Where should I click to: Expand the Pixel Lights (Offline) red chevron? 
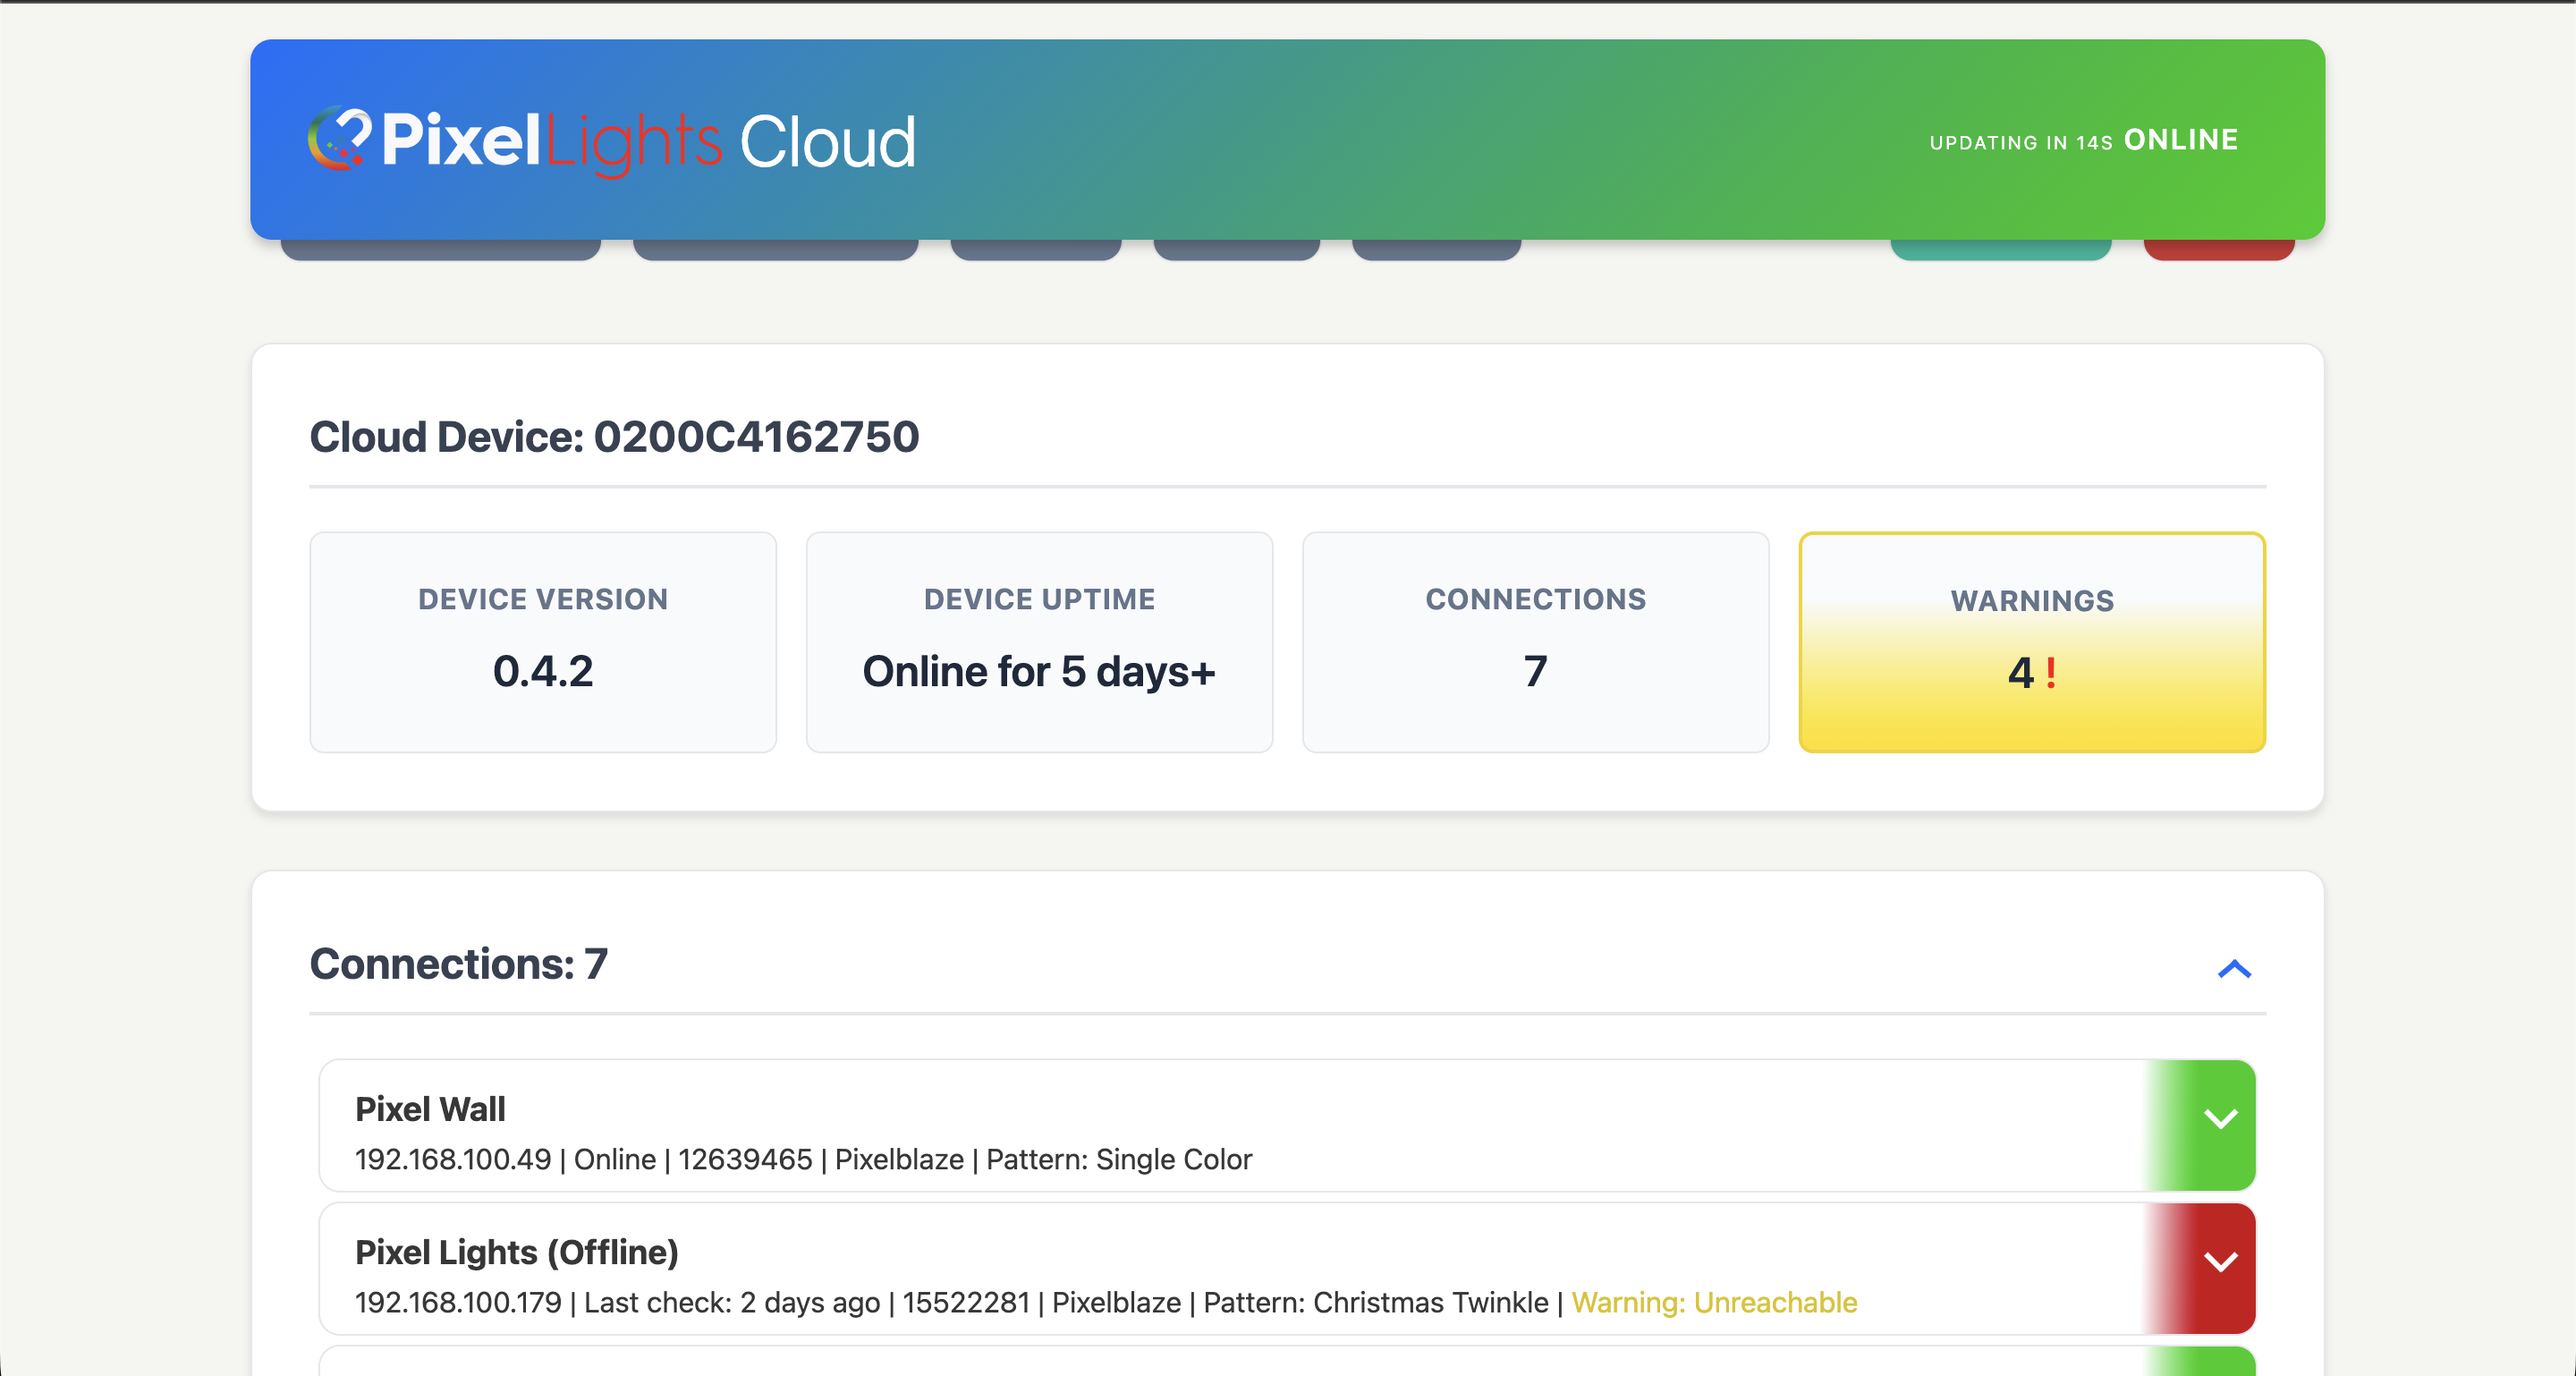(2219, 1262)
